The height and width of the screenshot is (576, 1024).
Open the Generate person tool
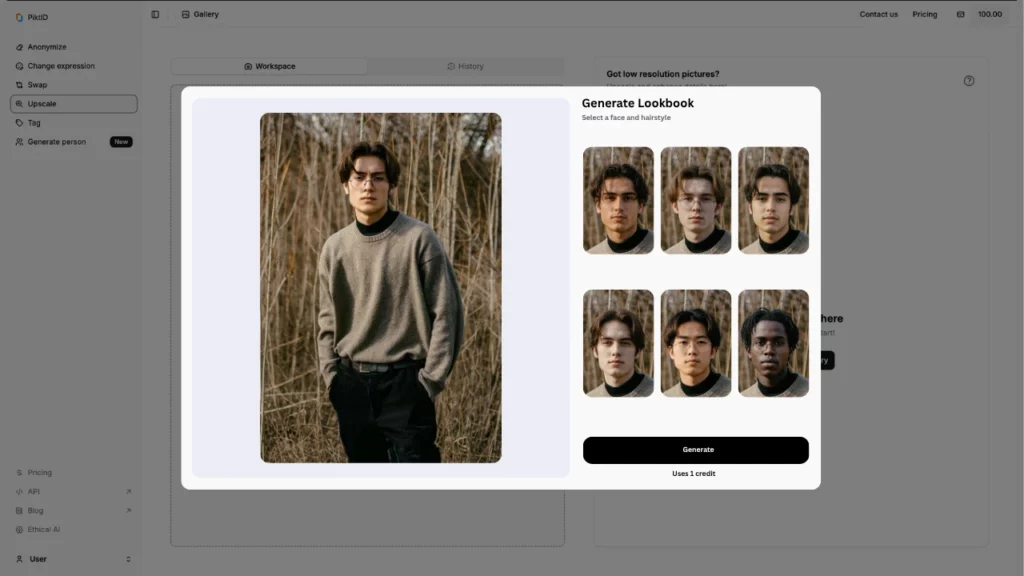[56, 141]
